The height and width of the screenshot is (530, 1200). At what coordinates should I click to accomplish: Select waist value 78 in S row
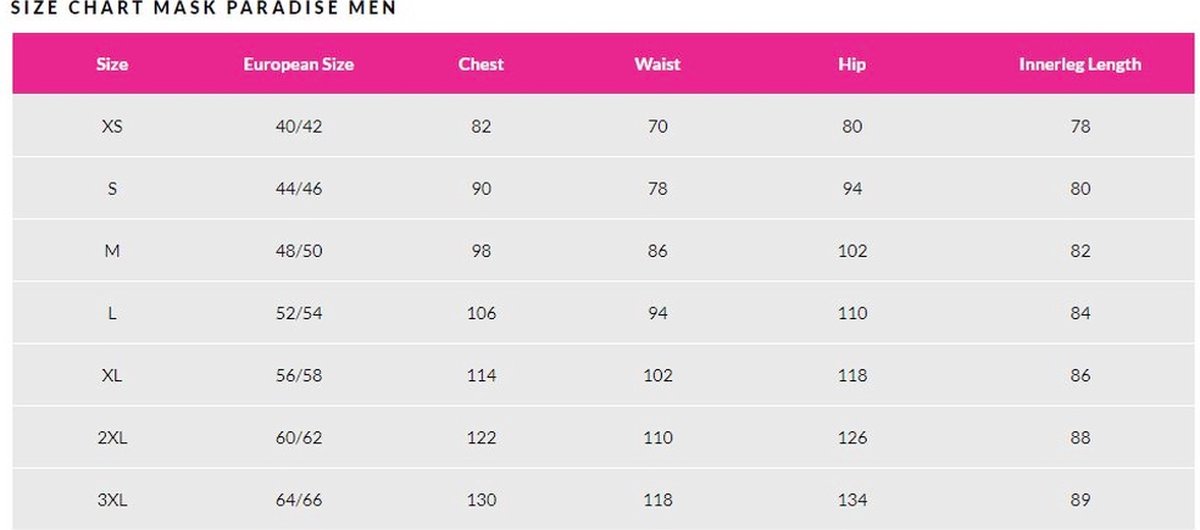pyautogui.click(x=657, y=189)
